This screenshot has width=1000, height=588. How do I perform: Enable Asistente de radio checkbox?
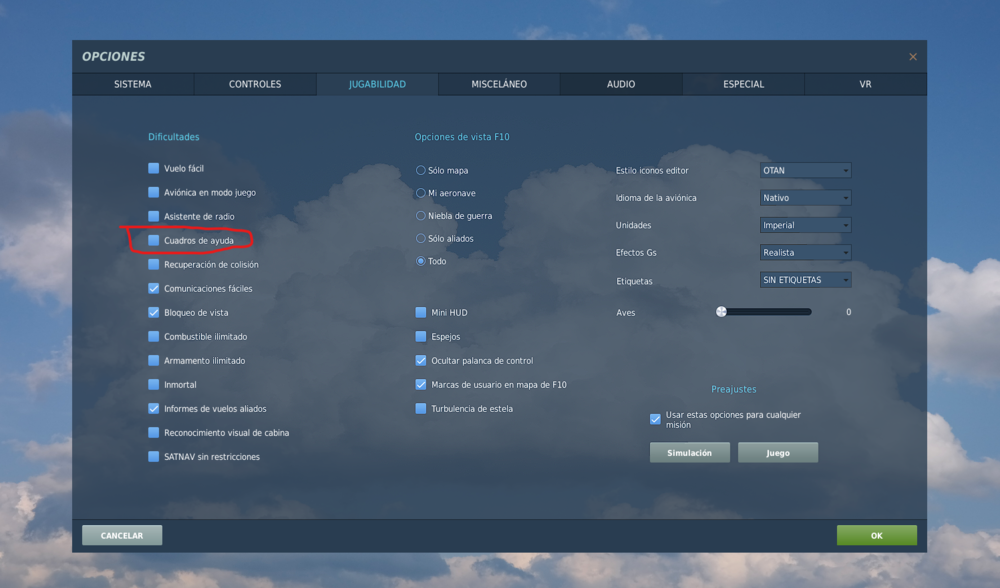[x=154, y=216]
